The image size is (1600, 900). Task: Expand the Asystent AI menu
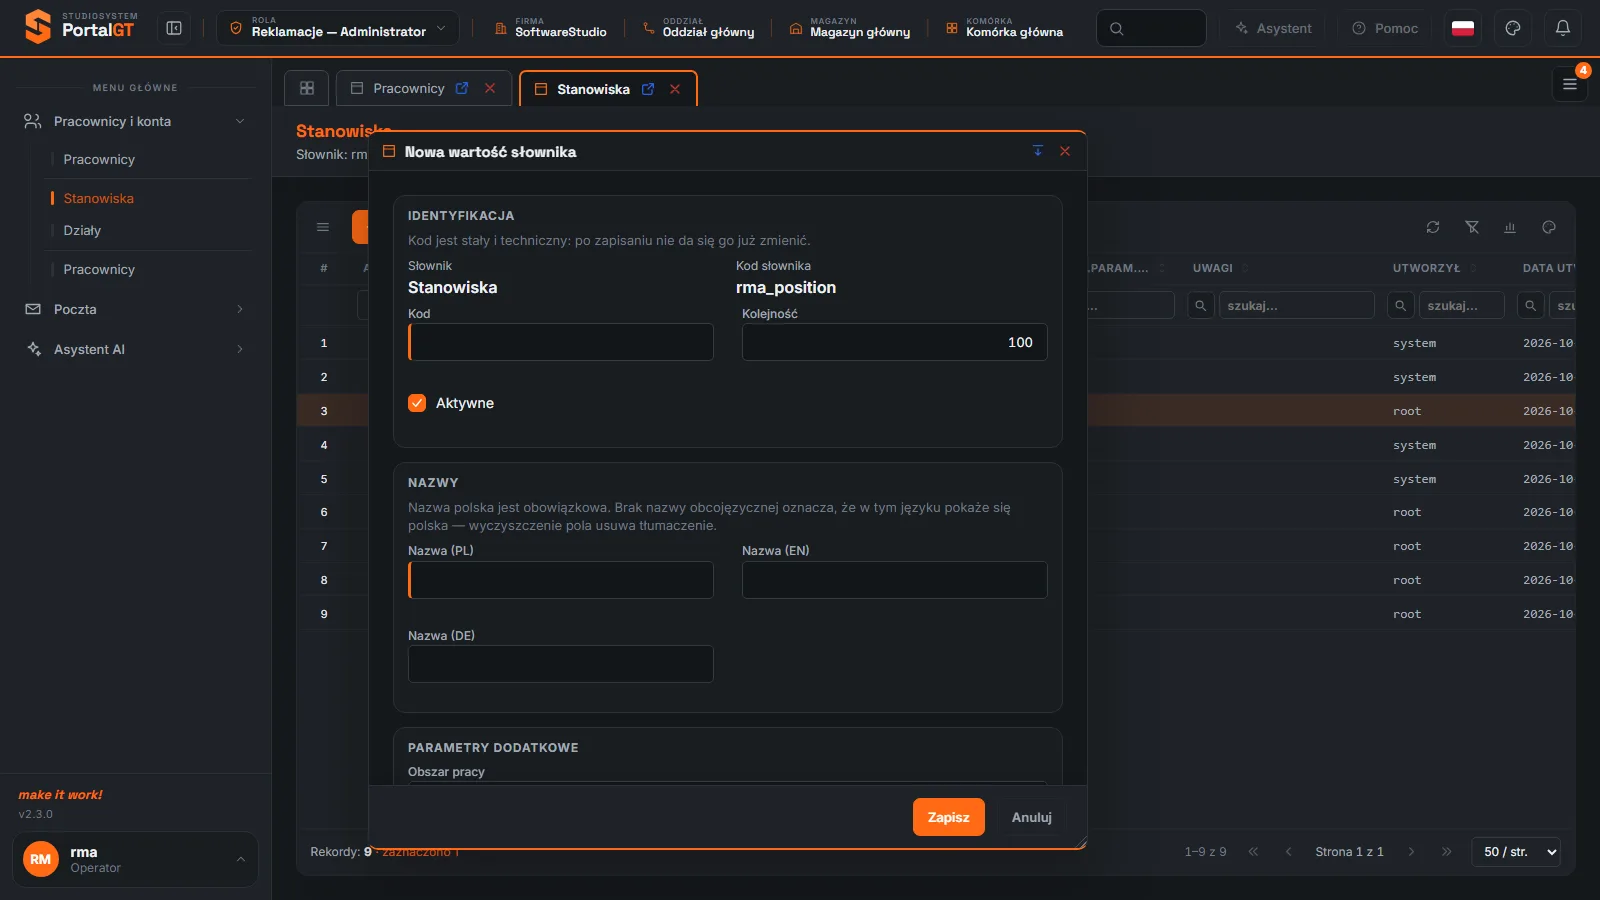click(x=135, y=349)
